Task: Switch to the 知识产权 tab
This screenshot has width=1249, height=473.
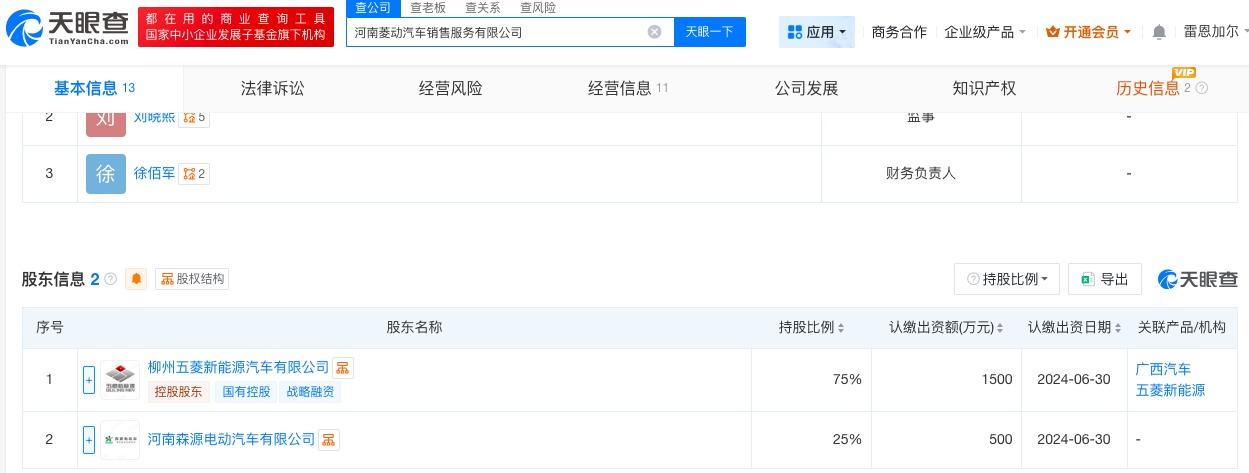Action: (x=984, y=88)
